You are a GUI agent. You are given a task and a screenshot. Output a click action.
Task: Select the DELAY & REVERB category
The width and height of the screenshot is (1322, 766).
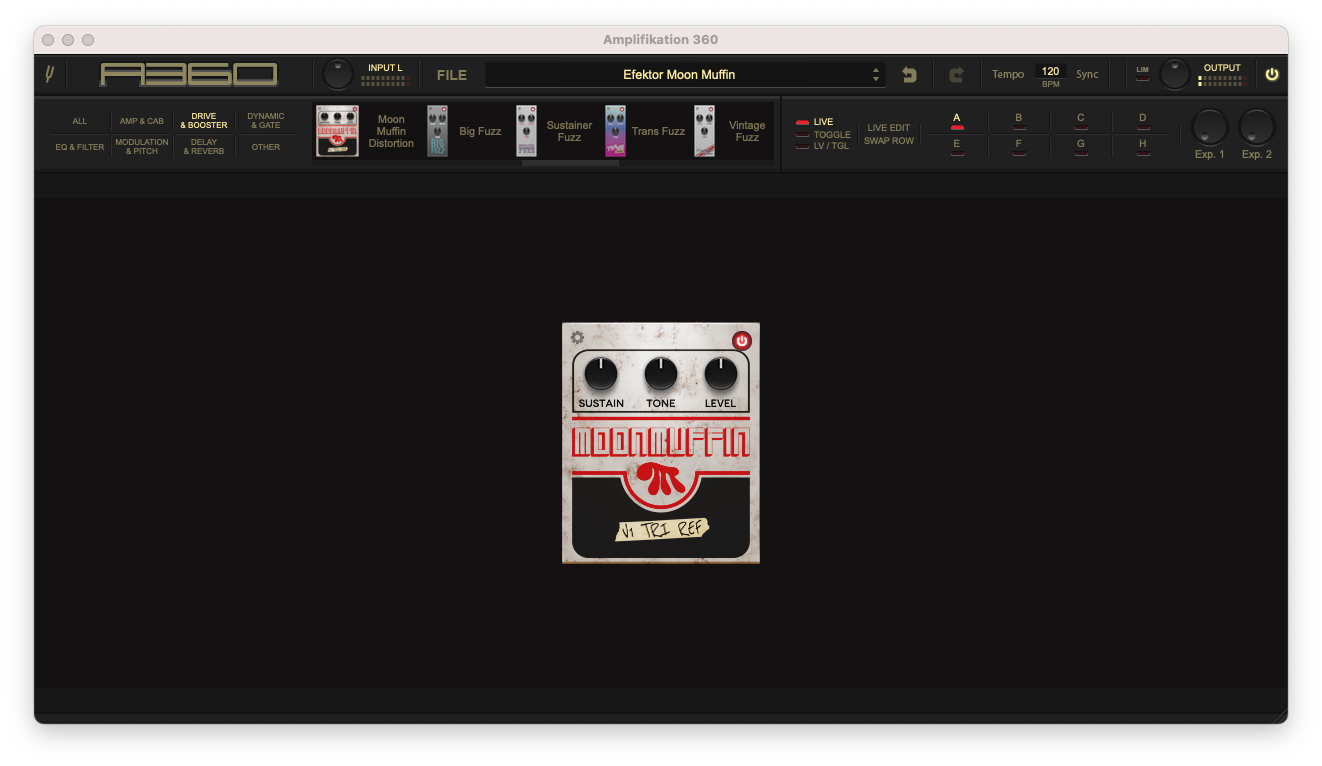pos(204,147)
